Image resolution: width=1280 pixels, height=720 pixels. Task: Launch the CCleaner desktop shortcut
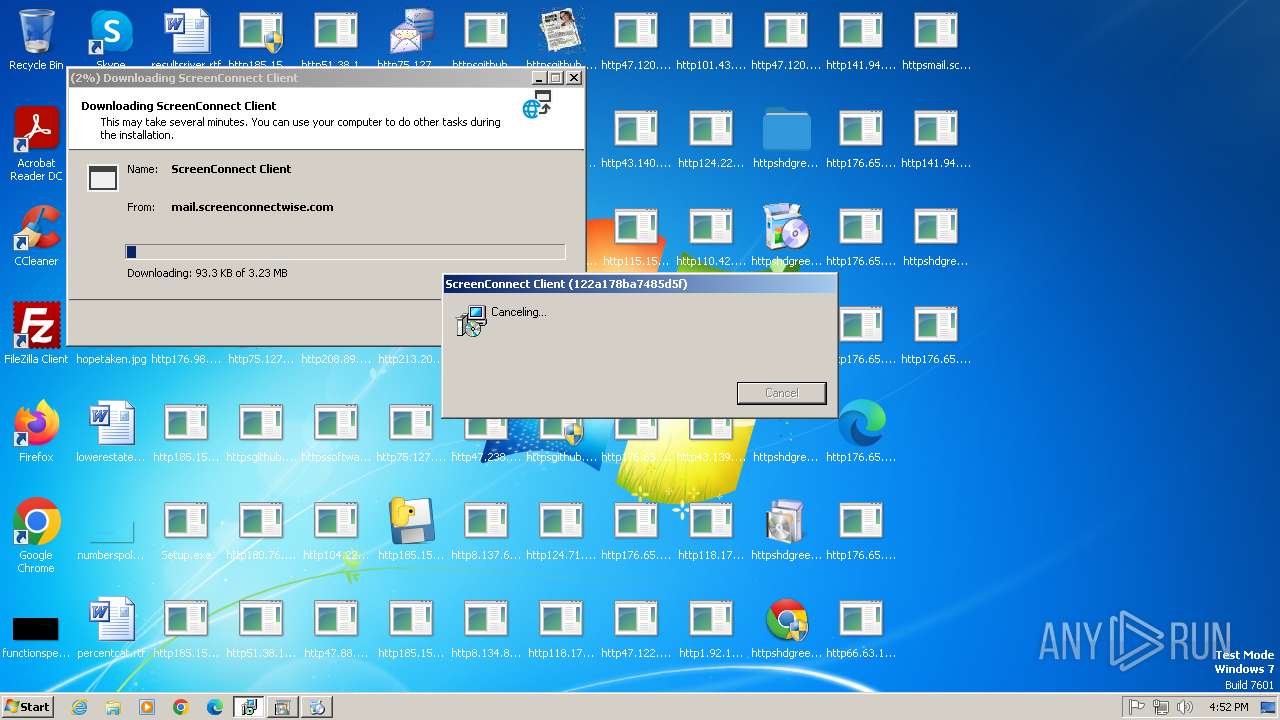(x=37, y=235)
